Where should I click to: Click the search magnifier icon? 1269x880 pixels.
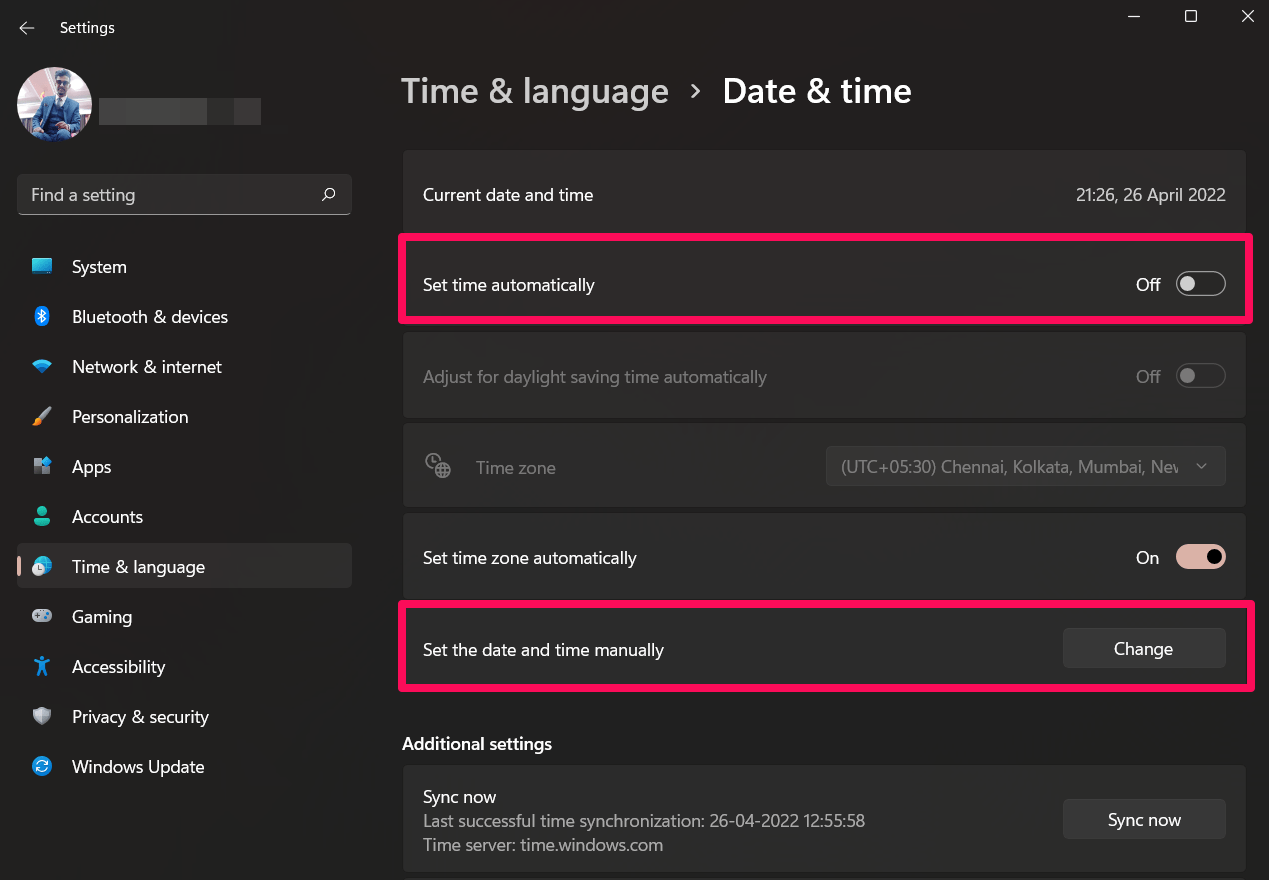click(328, 195)
